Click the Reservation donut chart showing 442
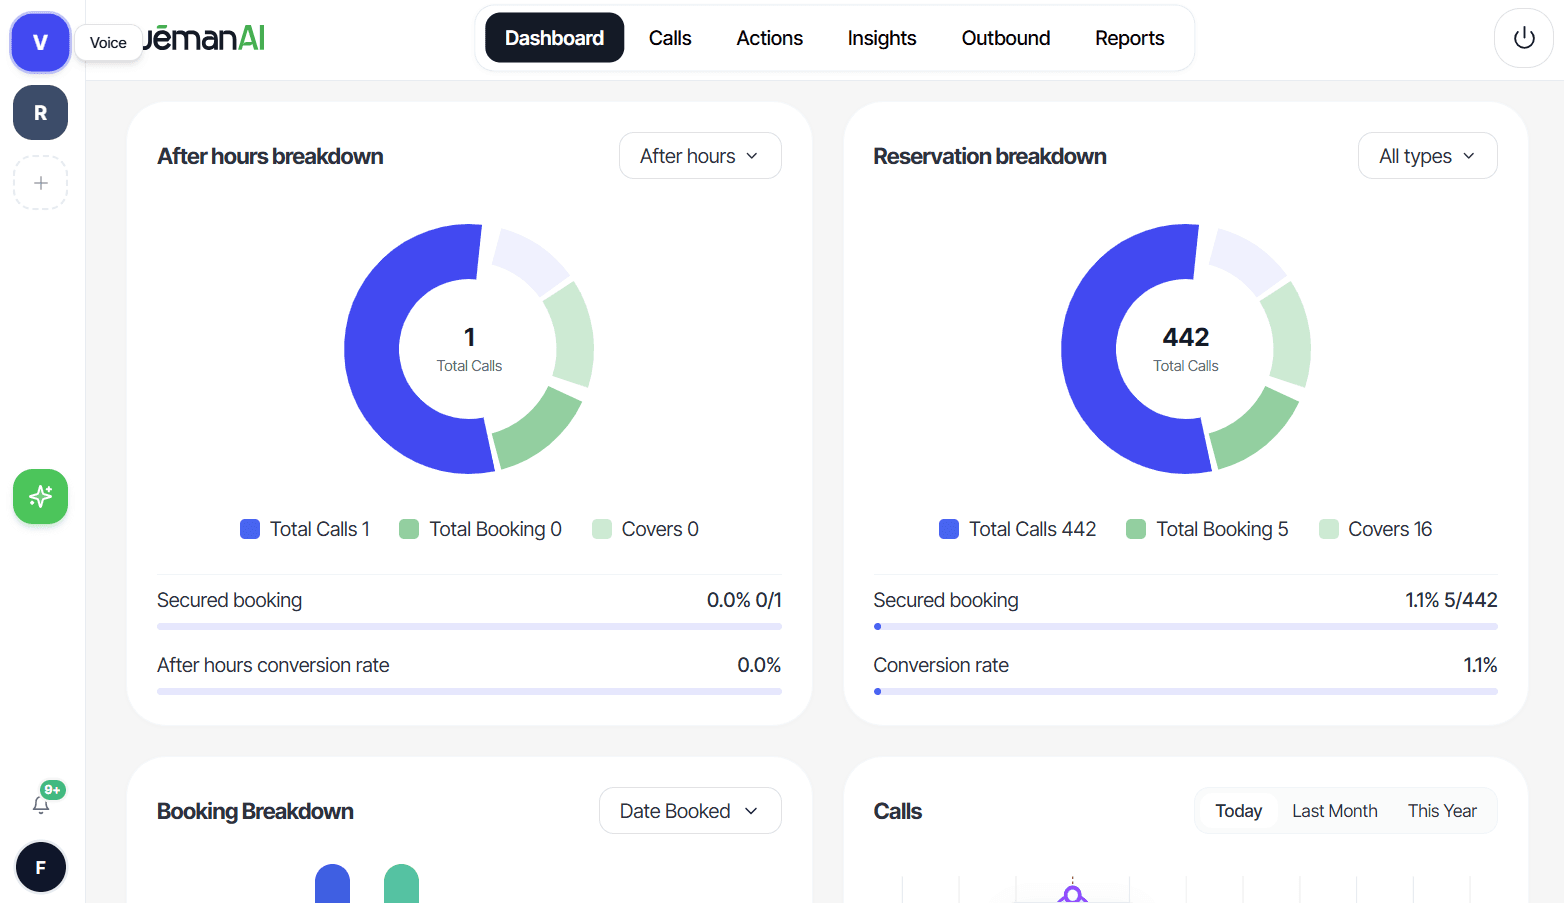Screen dimensions: 1564x903 (x=1186, y=349)
